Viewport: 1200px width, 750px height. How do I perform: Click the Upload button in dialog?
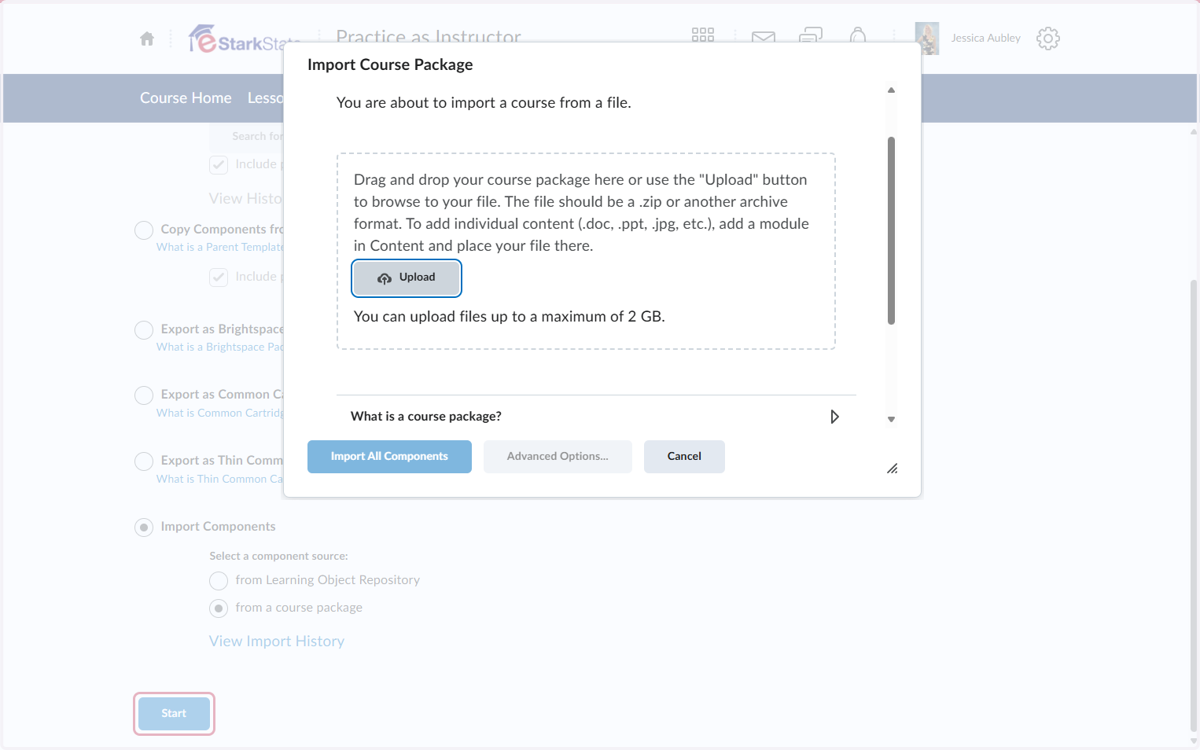pyautogui.click(x=407, y=278)
